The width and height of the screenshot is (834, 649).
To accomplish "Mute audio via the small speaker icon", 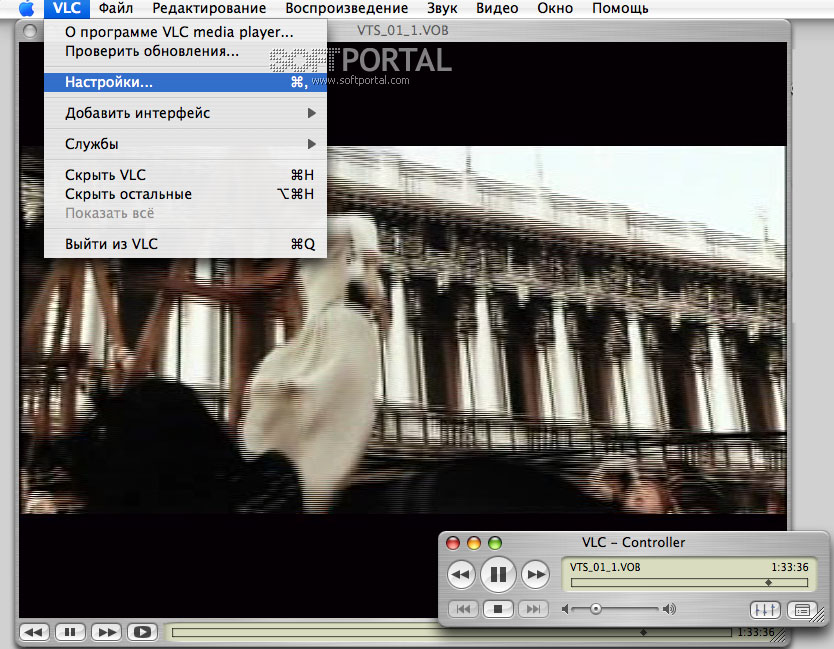I will point(565,609).
